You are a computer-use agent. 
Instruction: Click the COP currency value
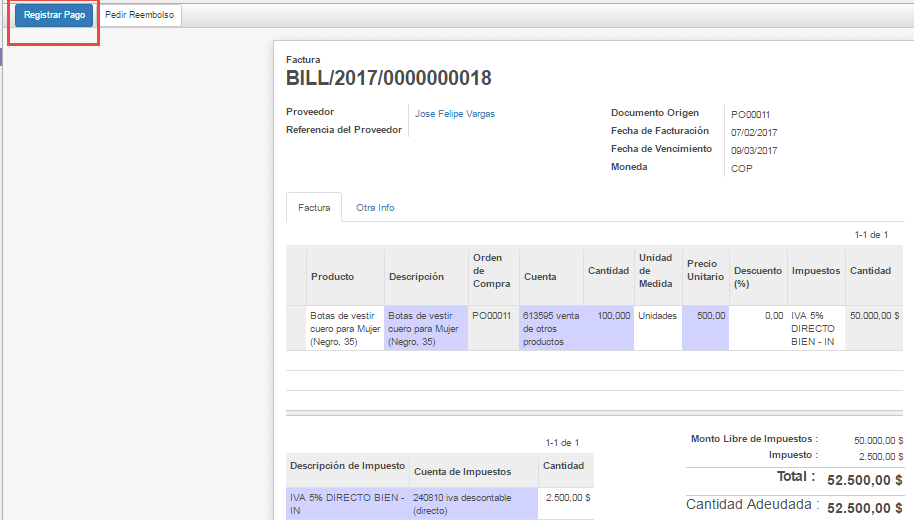pyautogui.click(x=741, y=169)
